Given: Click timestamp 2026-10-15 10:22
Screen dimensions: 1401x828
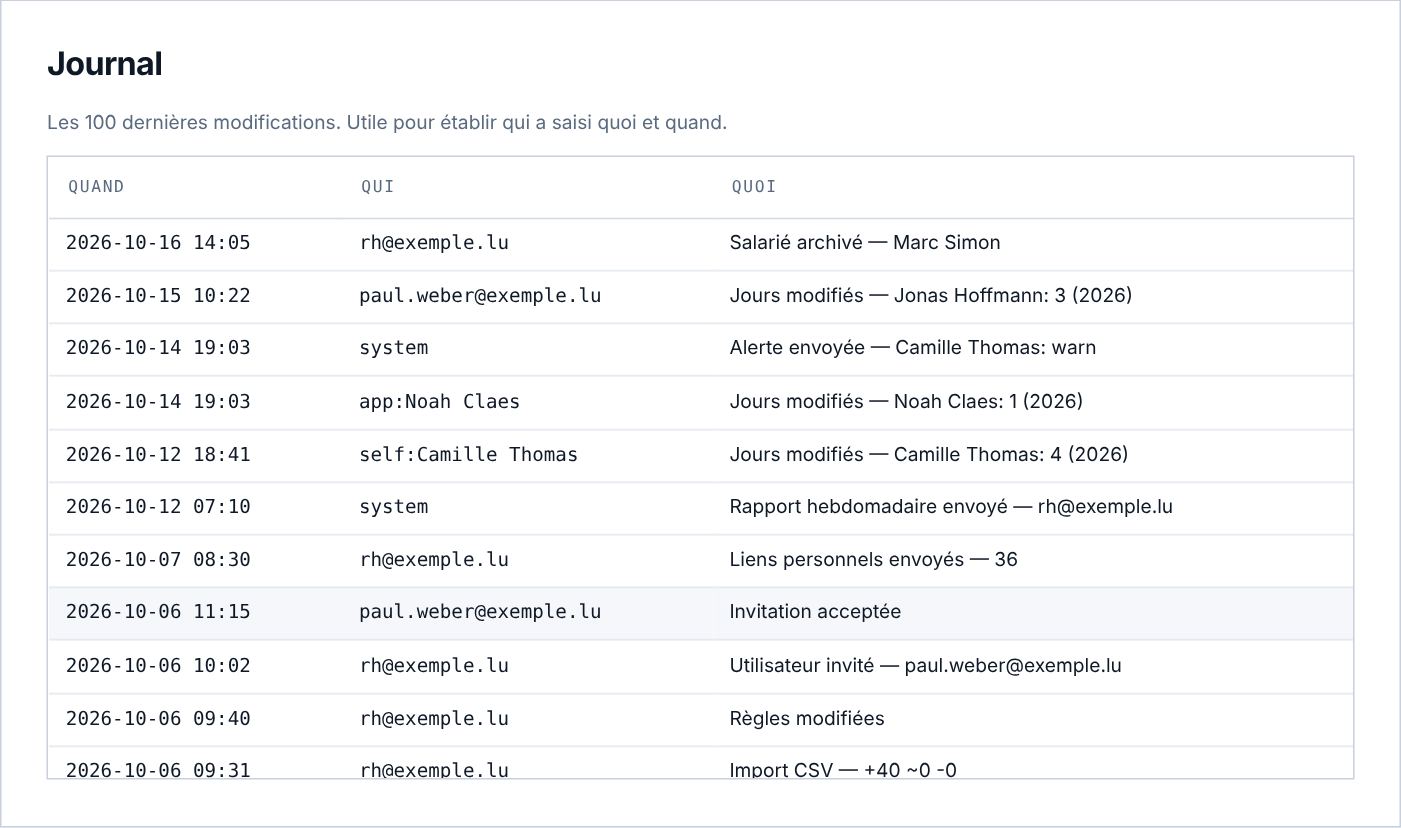Looking at the screenshot, I should click(158, 296).
